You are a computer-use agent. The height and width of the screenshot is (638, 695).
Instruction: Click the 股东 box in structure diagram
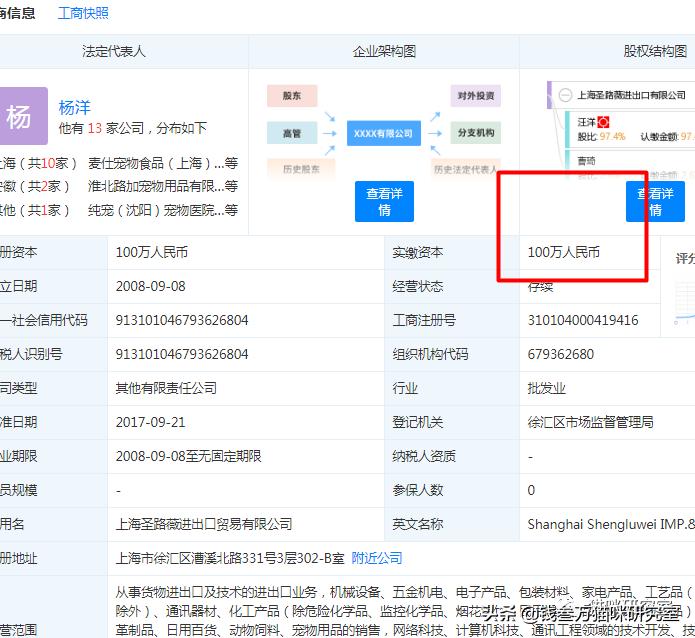click(292, 96)
